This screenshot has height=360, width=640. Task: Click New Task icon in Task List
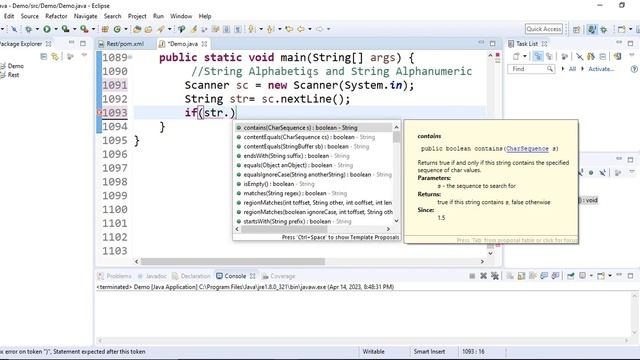pyautogui.click(x=516, y=56)
